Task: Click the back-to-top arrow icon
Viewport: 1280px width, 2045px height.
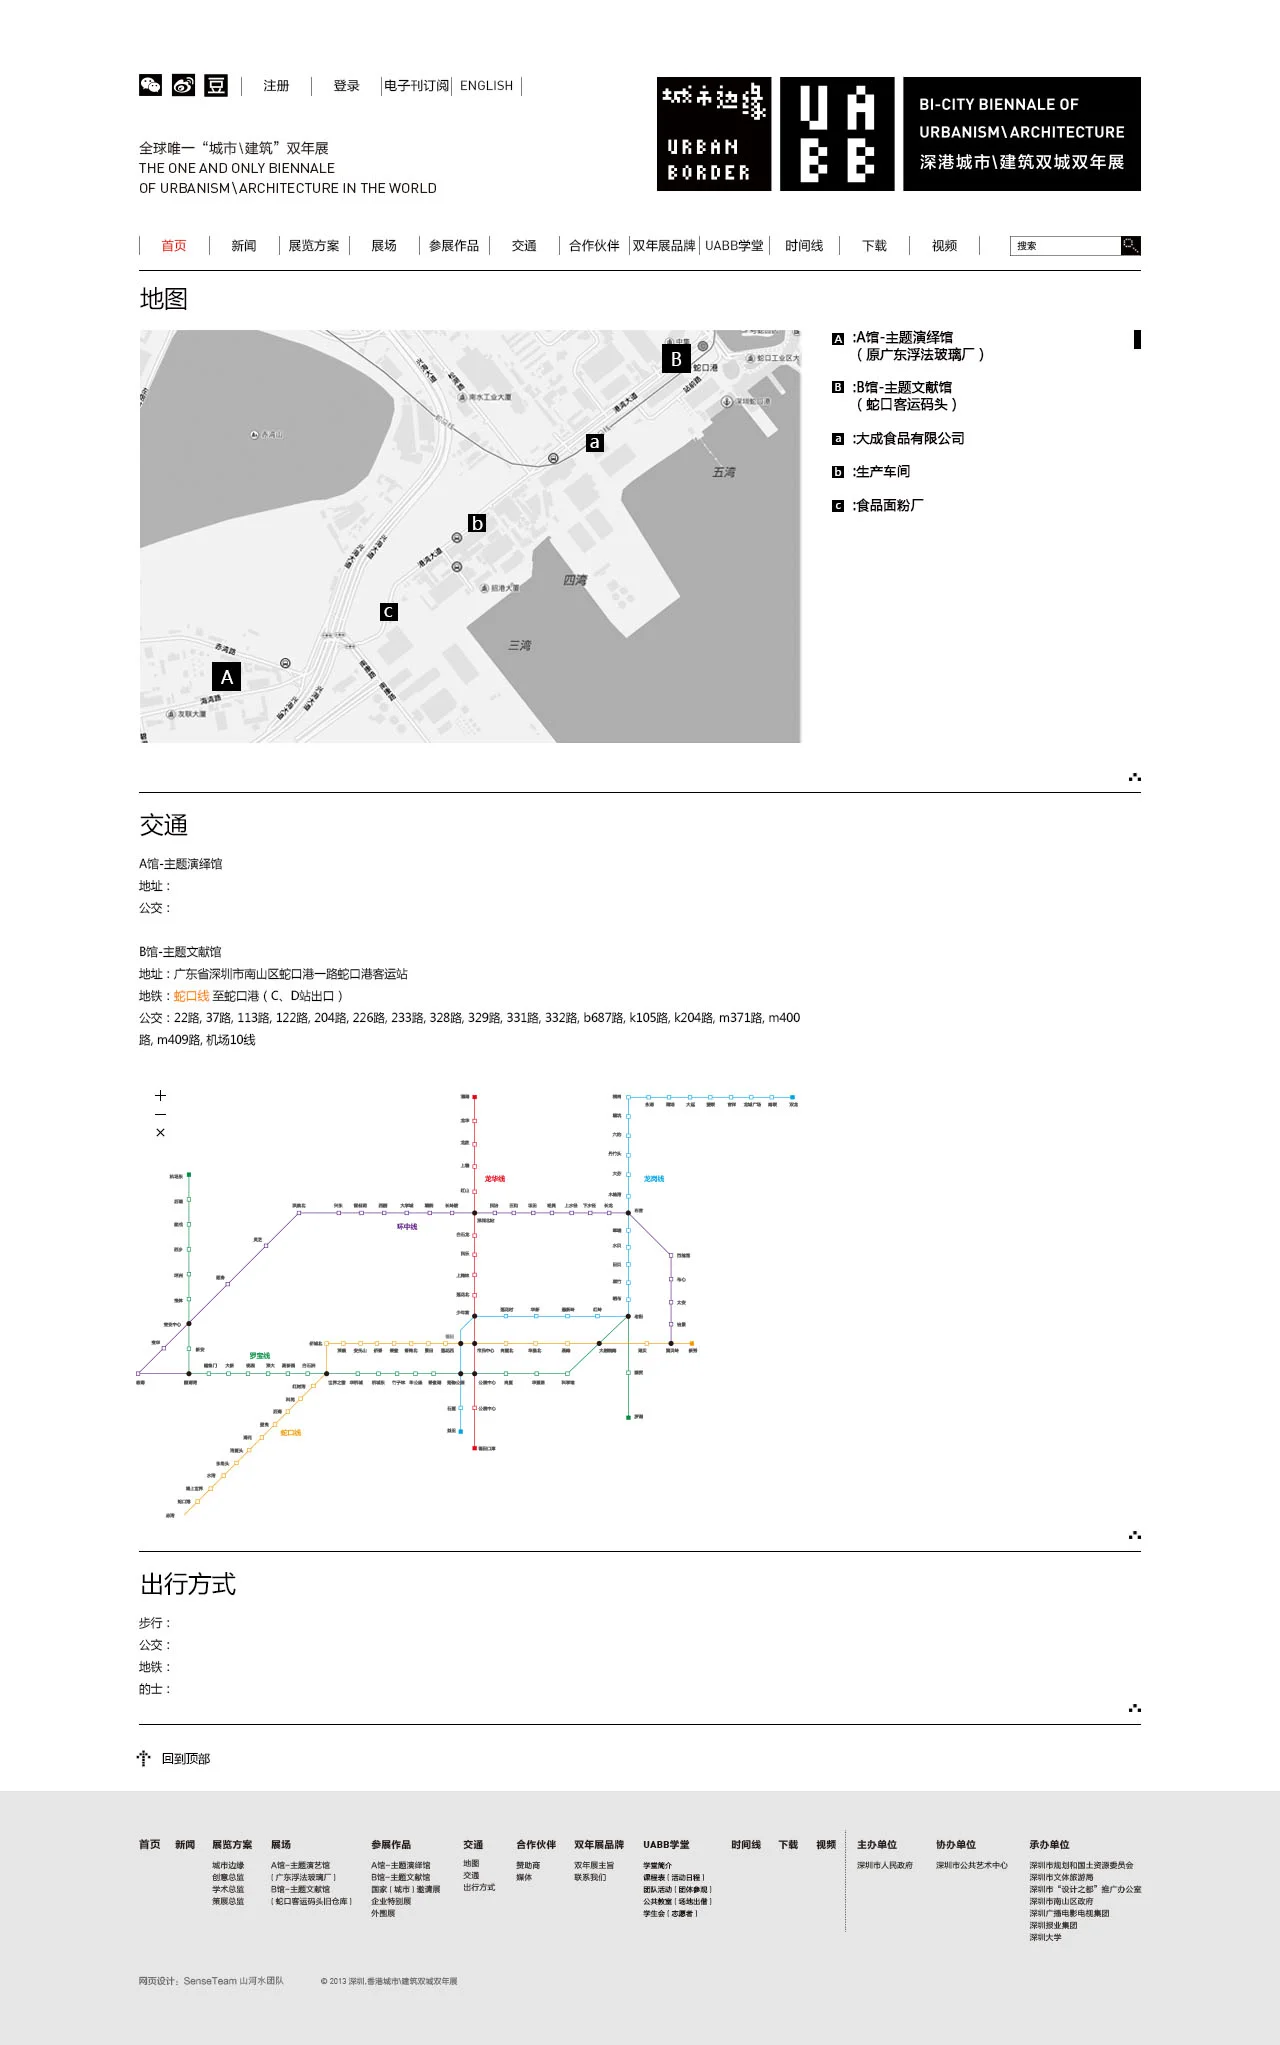Action: coord(144,1758)
